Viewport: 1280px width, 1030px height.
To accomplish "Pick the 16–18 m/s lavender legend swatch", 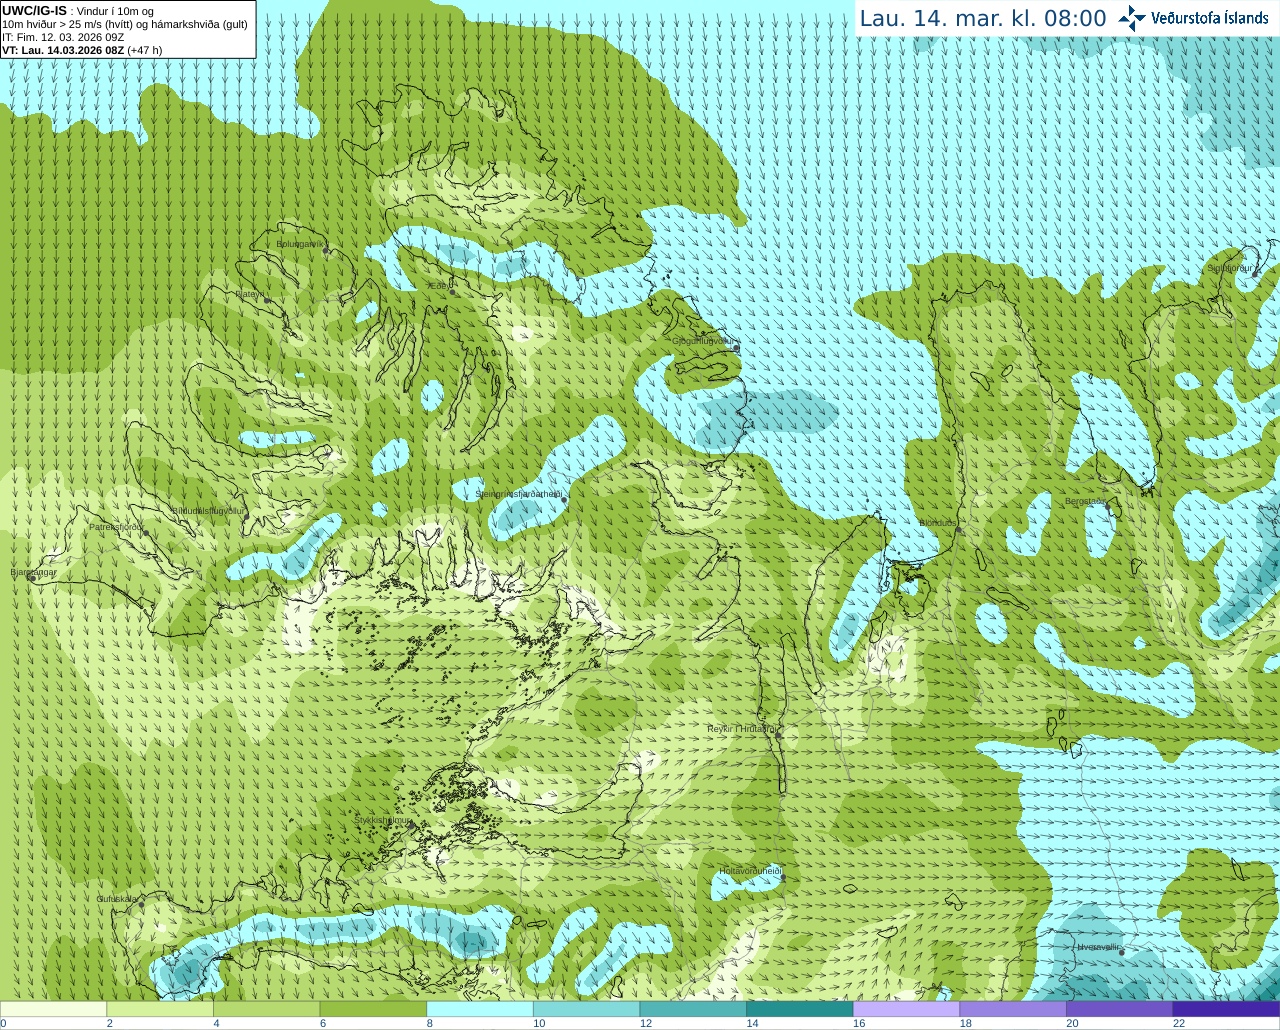I will 906,1009.
